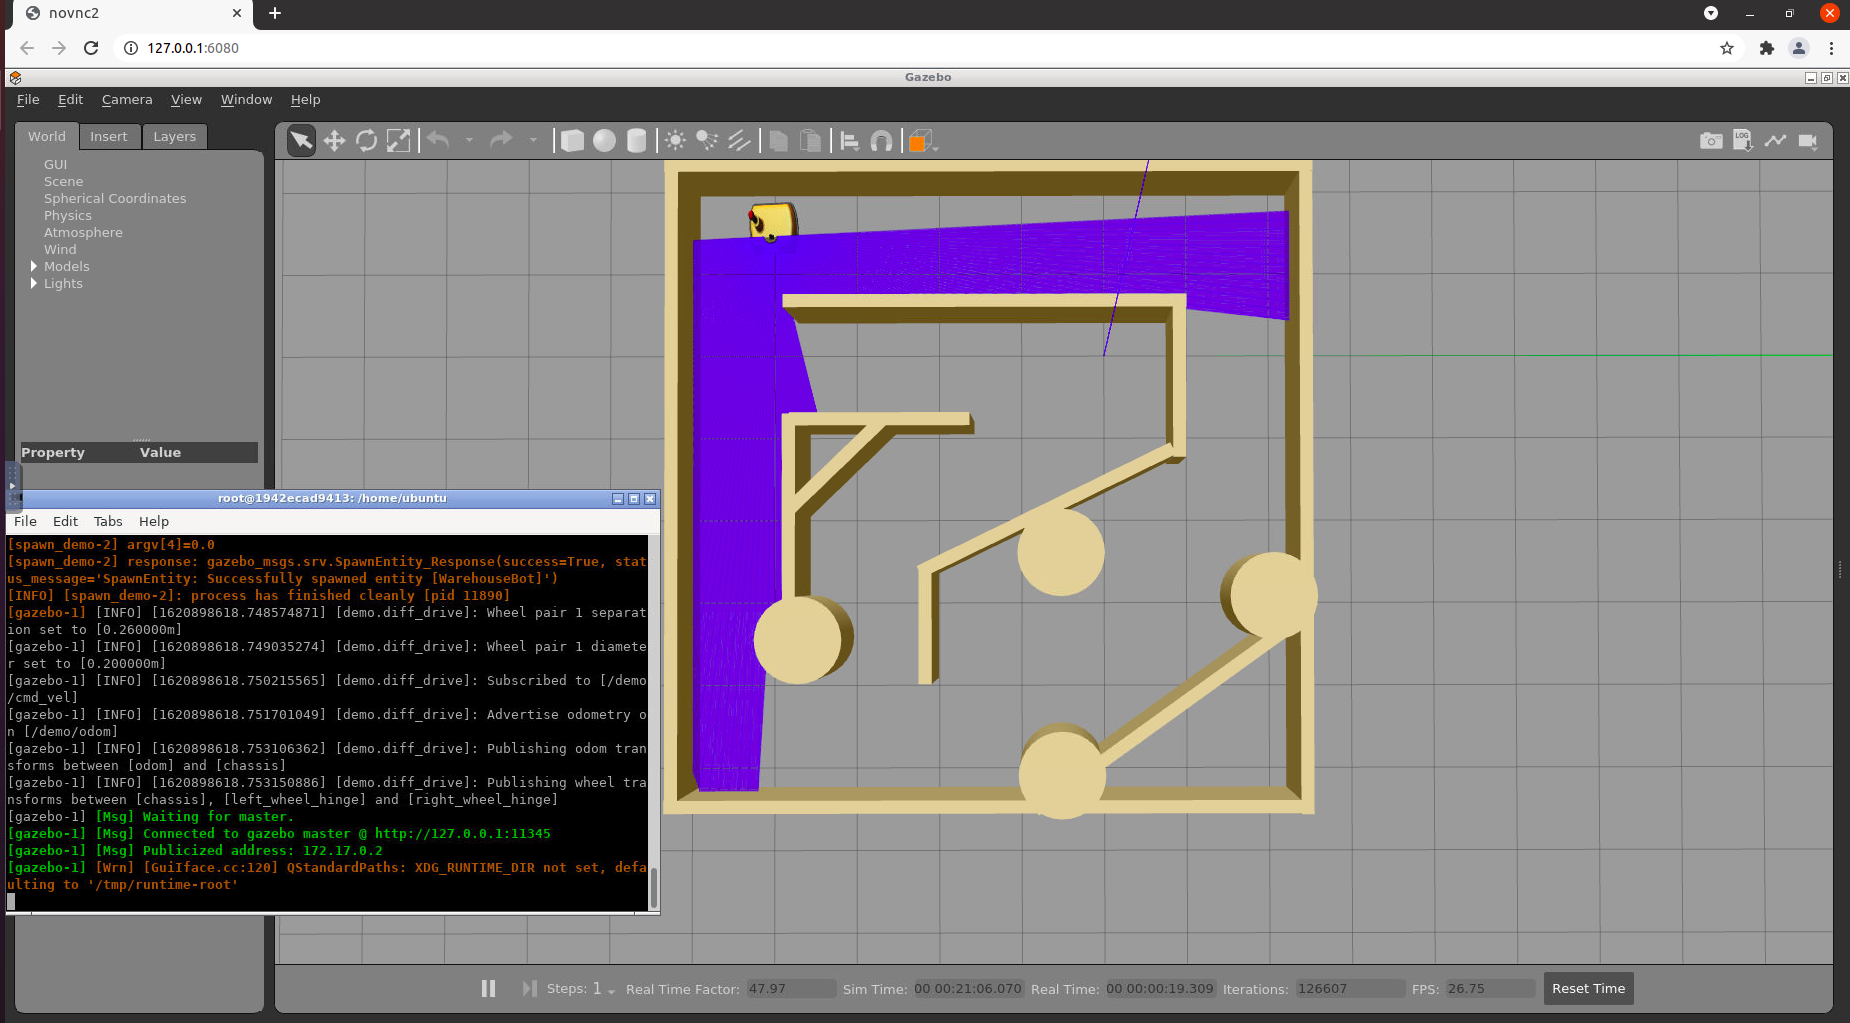This screenshot has height=1023, width=1850.
Task: Insert a cylinder shape
Action: (x=636, y=141)
